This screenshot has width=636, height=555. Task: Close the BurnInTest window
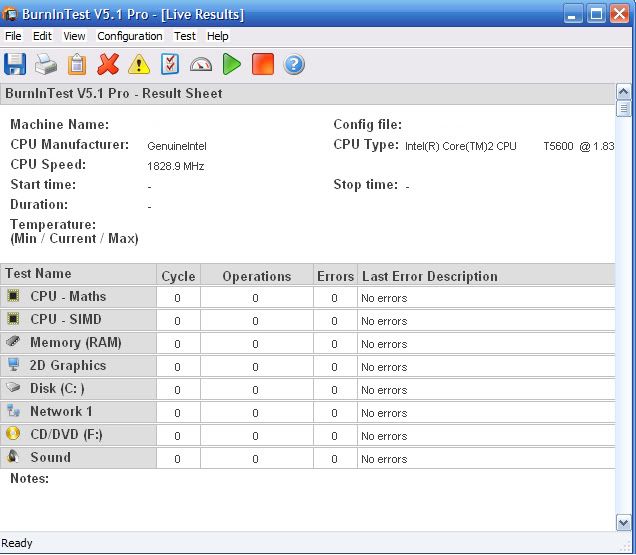620,14
